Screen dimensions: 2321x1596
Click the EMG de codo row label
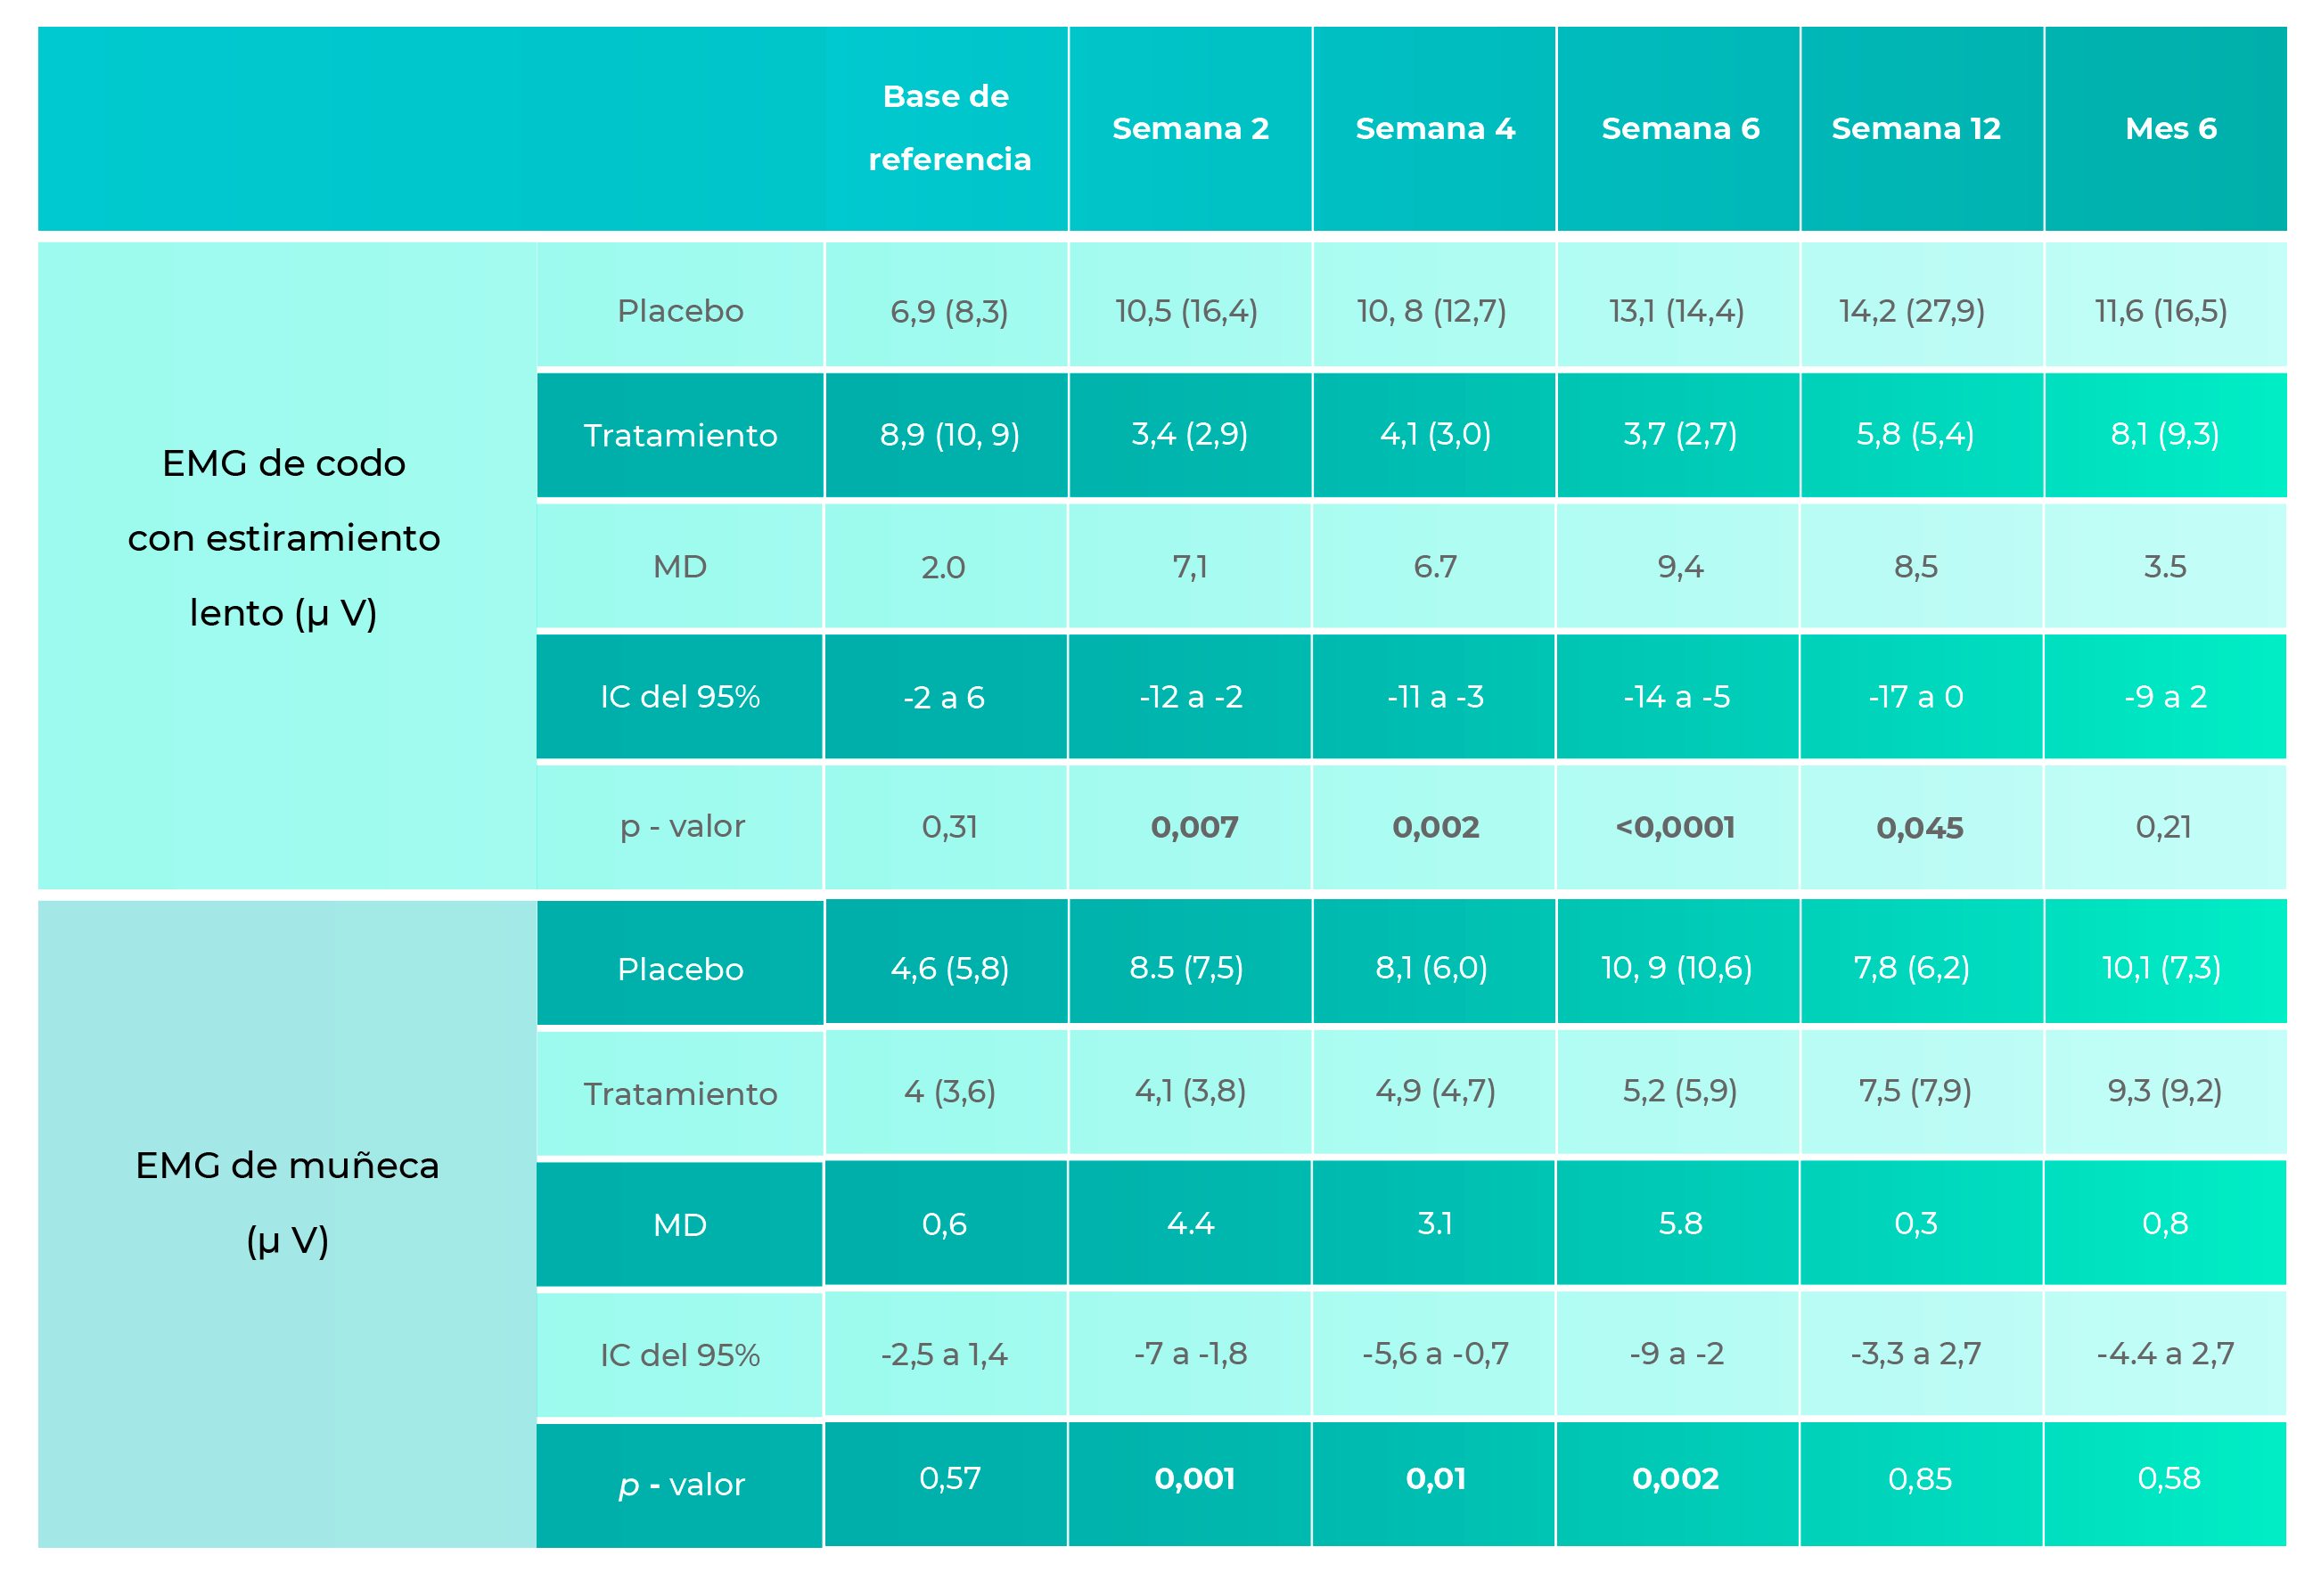pos(284,538)
